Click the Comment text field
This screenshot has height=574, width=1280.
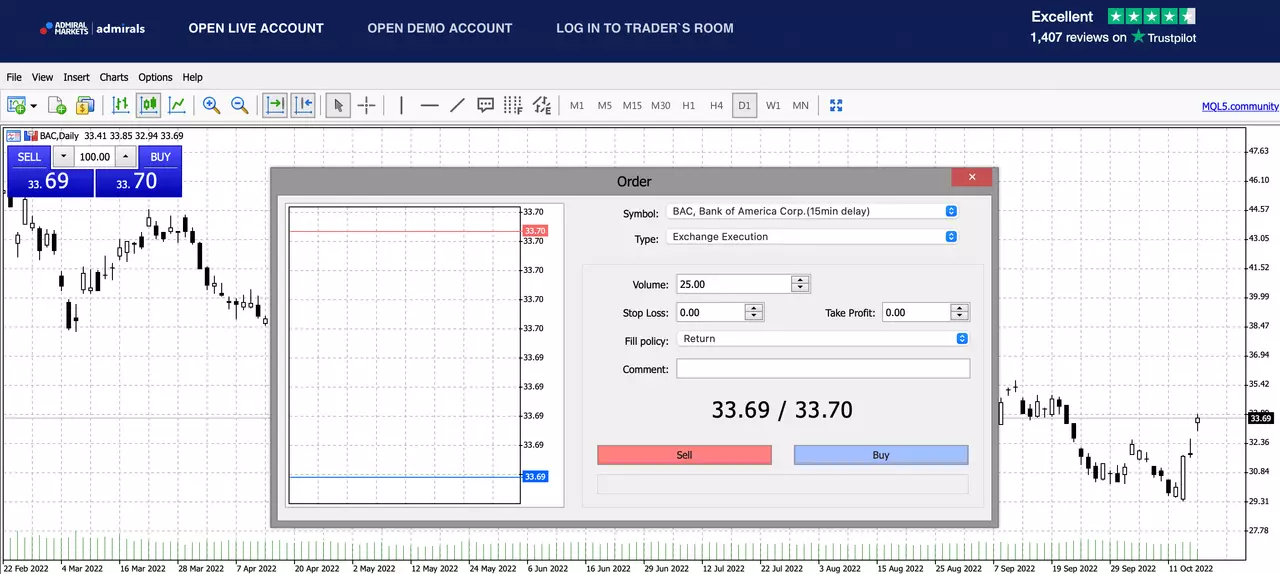(x=823, y=369)
